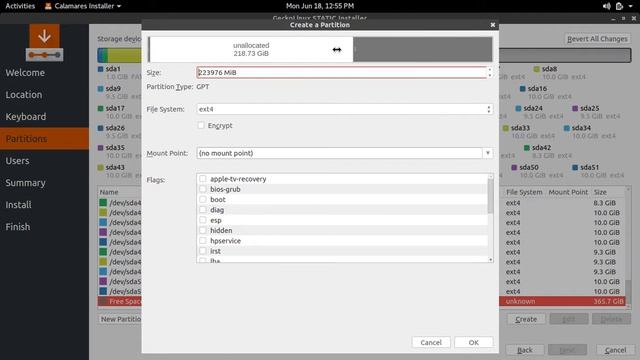Click the Size column header
640x360 pixels.
click(600, 192)
